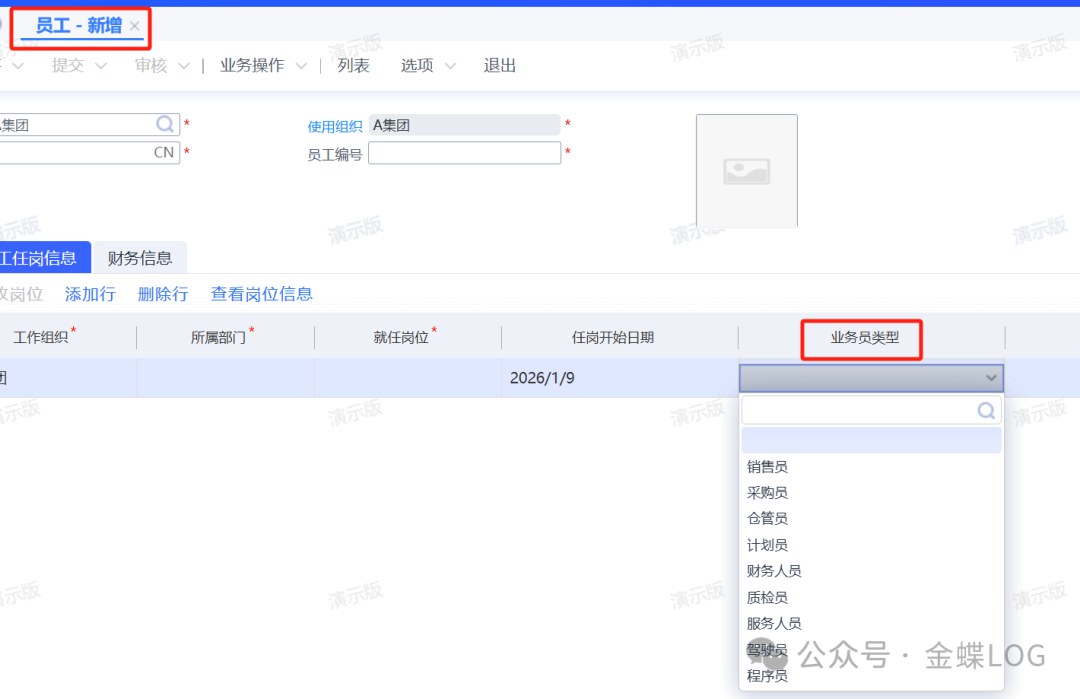Screen dimensions: 1080x699
Task: Click the search magnifier in organization field
Action: (x=165, y=125)
